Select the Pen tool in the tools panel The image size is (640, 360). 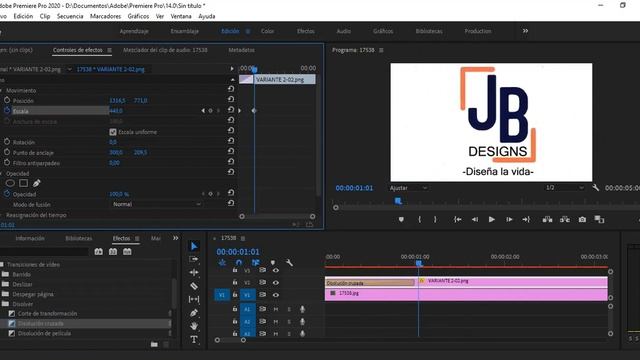coord(194,313)
